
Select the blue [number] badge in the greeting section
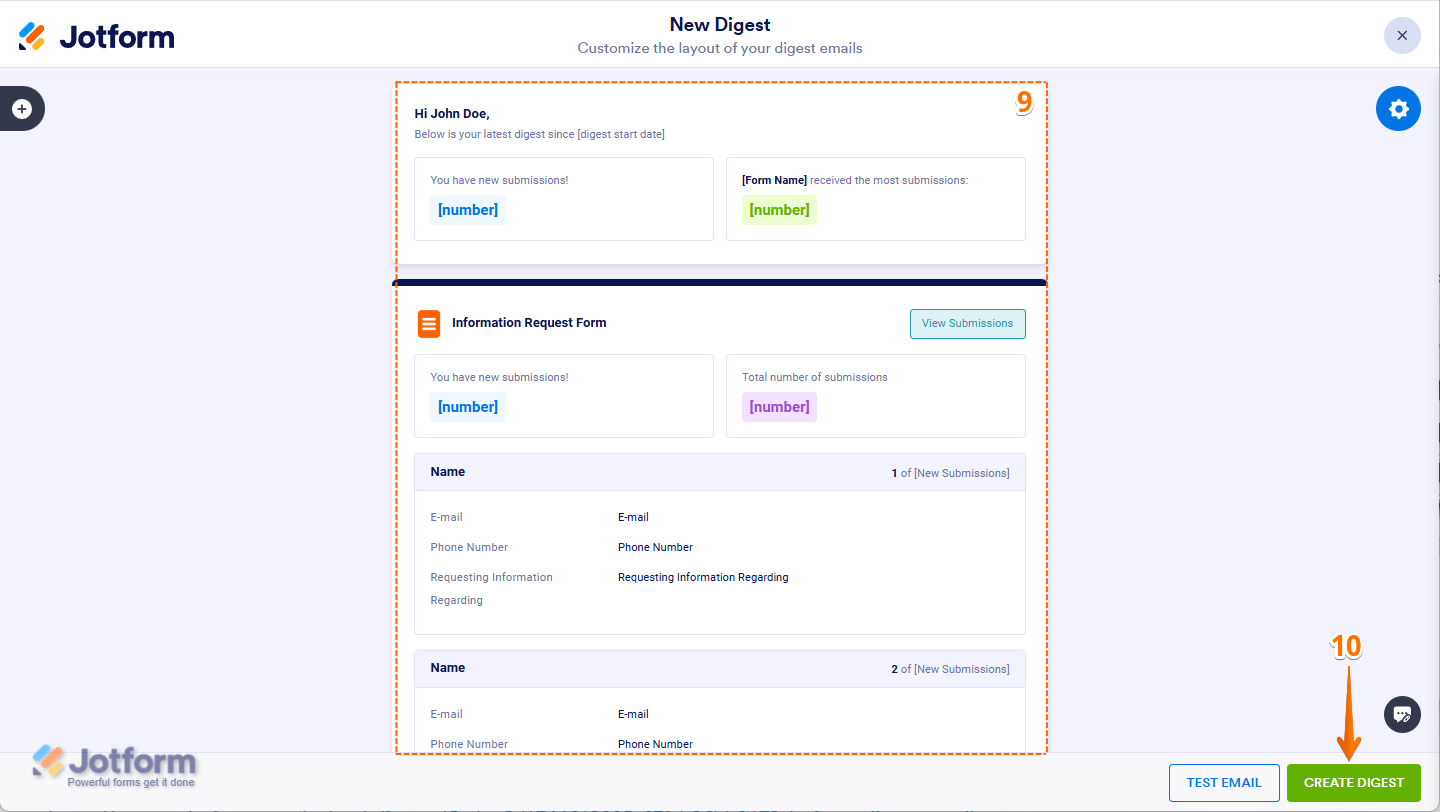[x=468, y=210]
